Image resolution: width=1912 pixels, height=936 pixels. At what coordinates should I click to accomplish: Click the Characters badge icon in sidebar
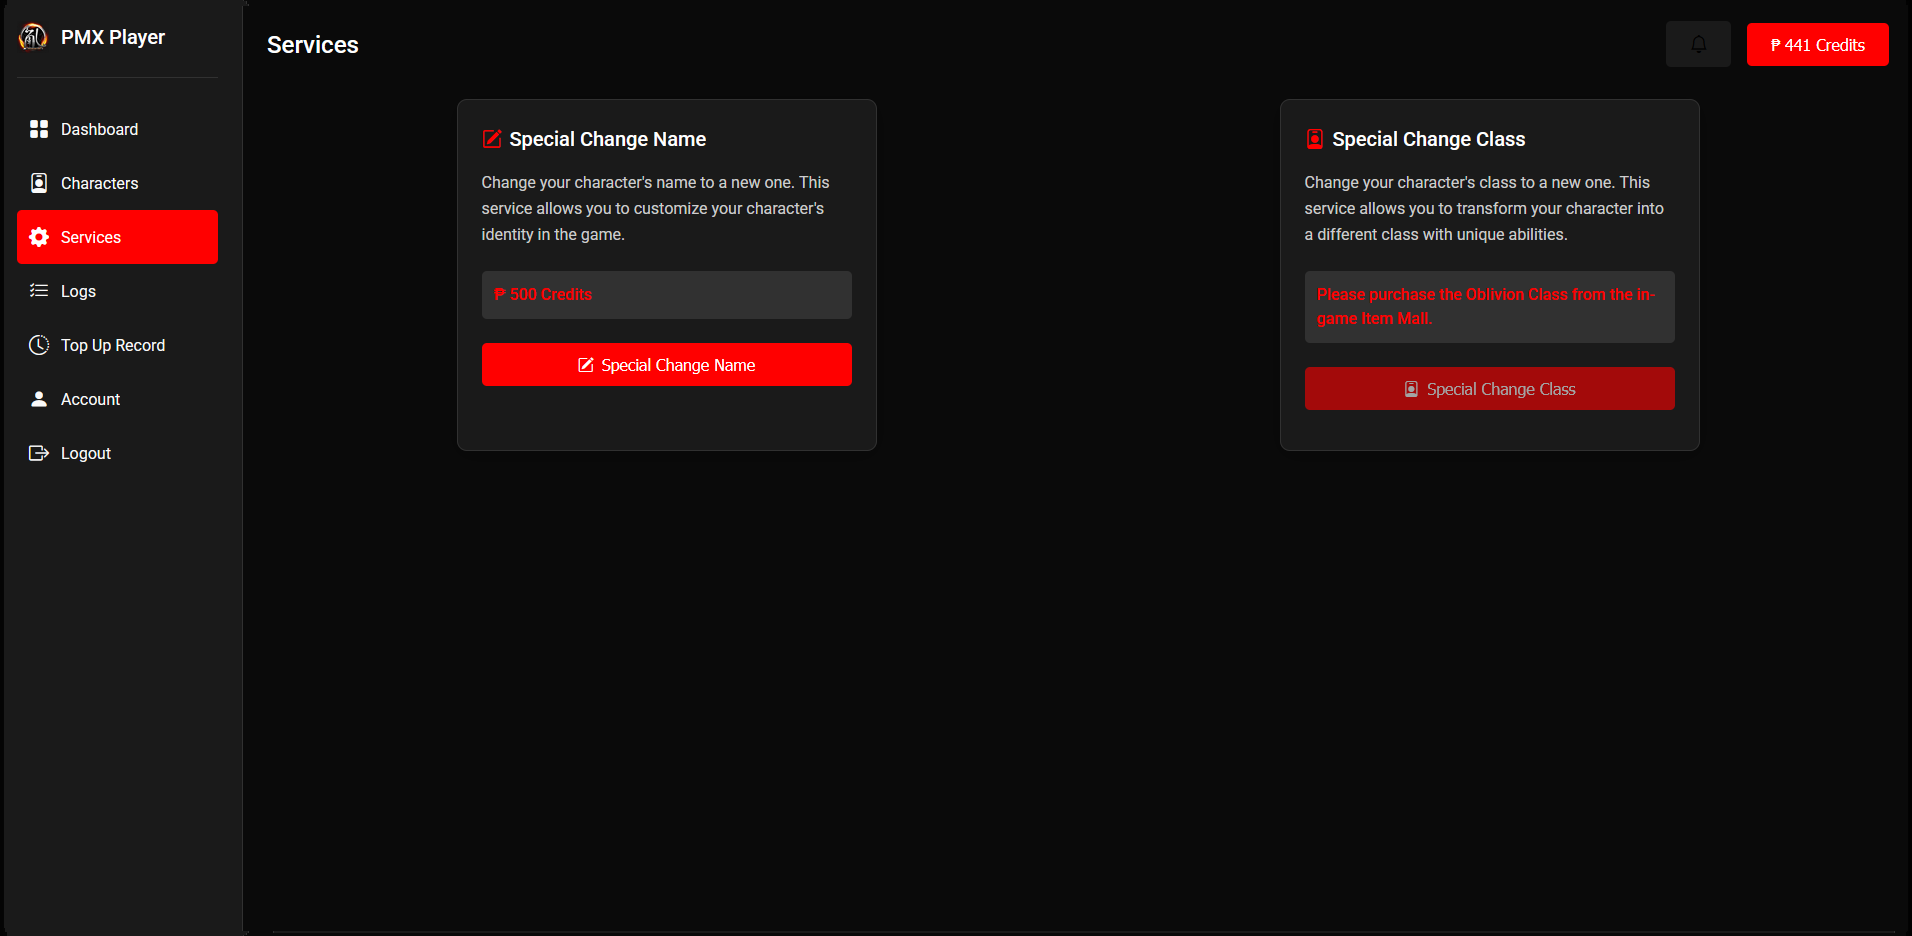click(39, 183)
